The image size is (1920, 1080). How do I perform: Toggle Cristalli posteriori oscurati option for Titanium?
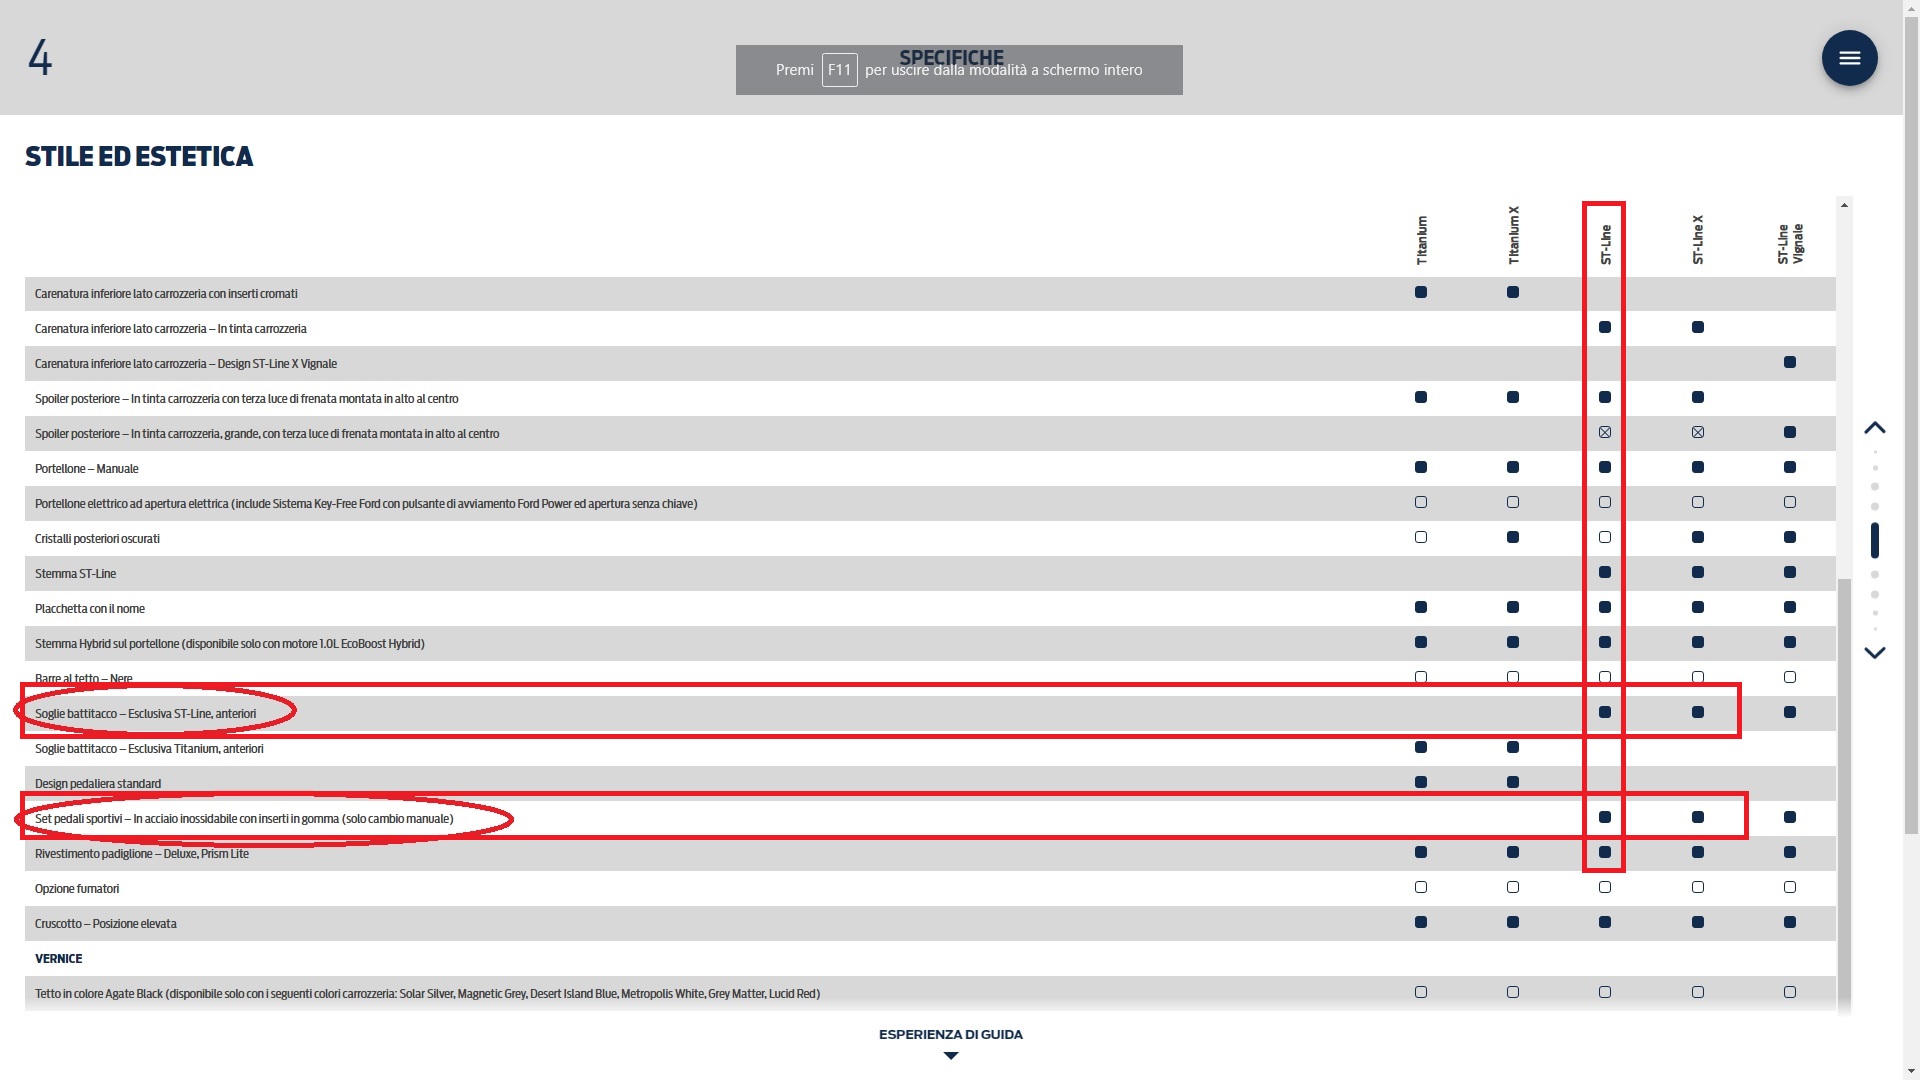point(1421,538)
